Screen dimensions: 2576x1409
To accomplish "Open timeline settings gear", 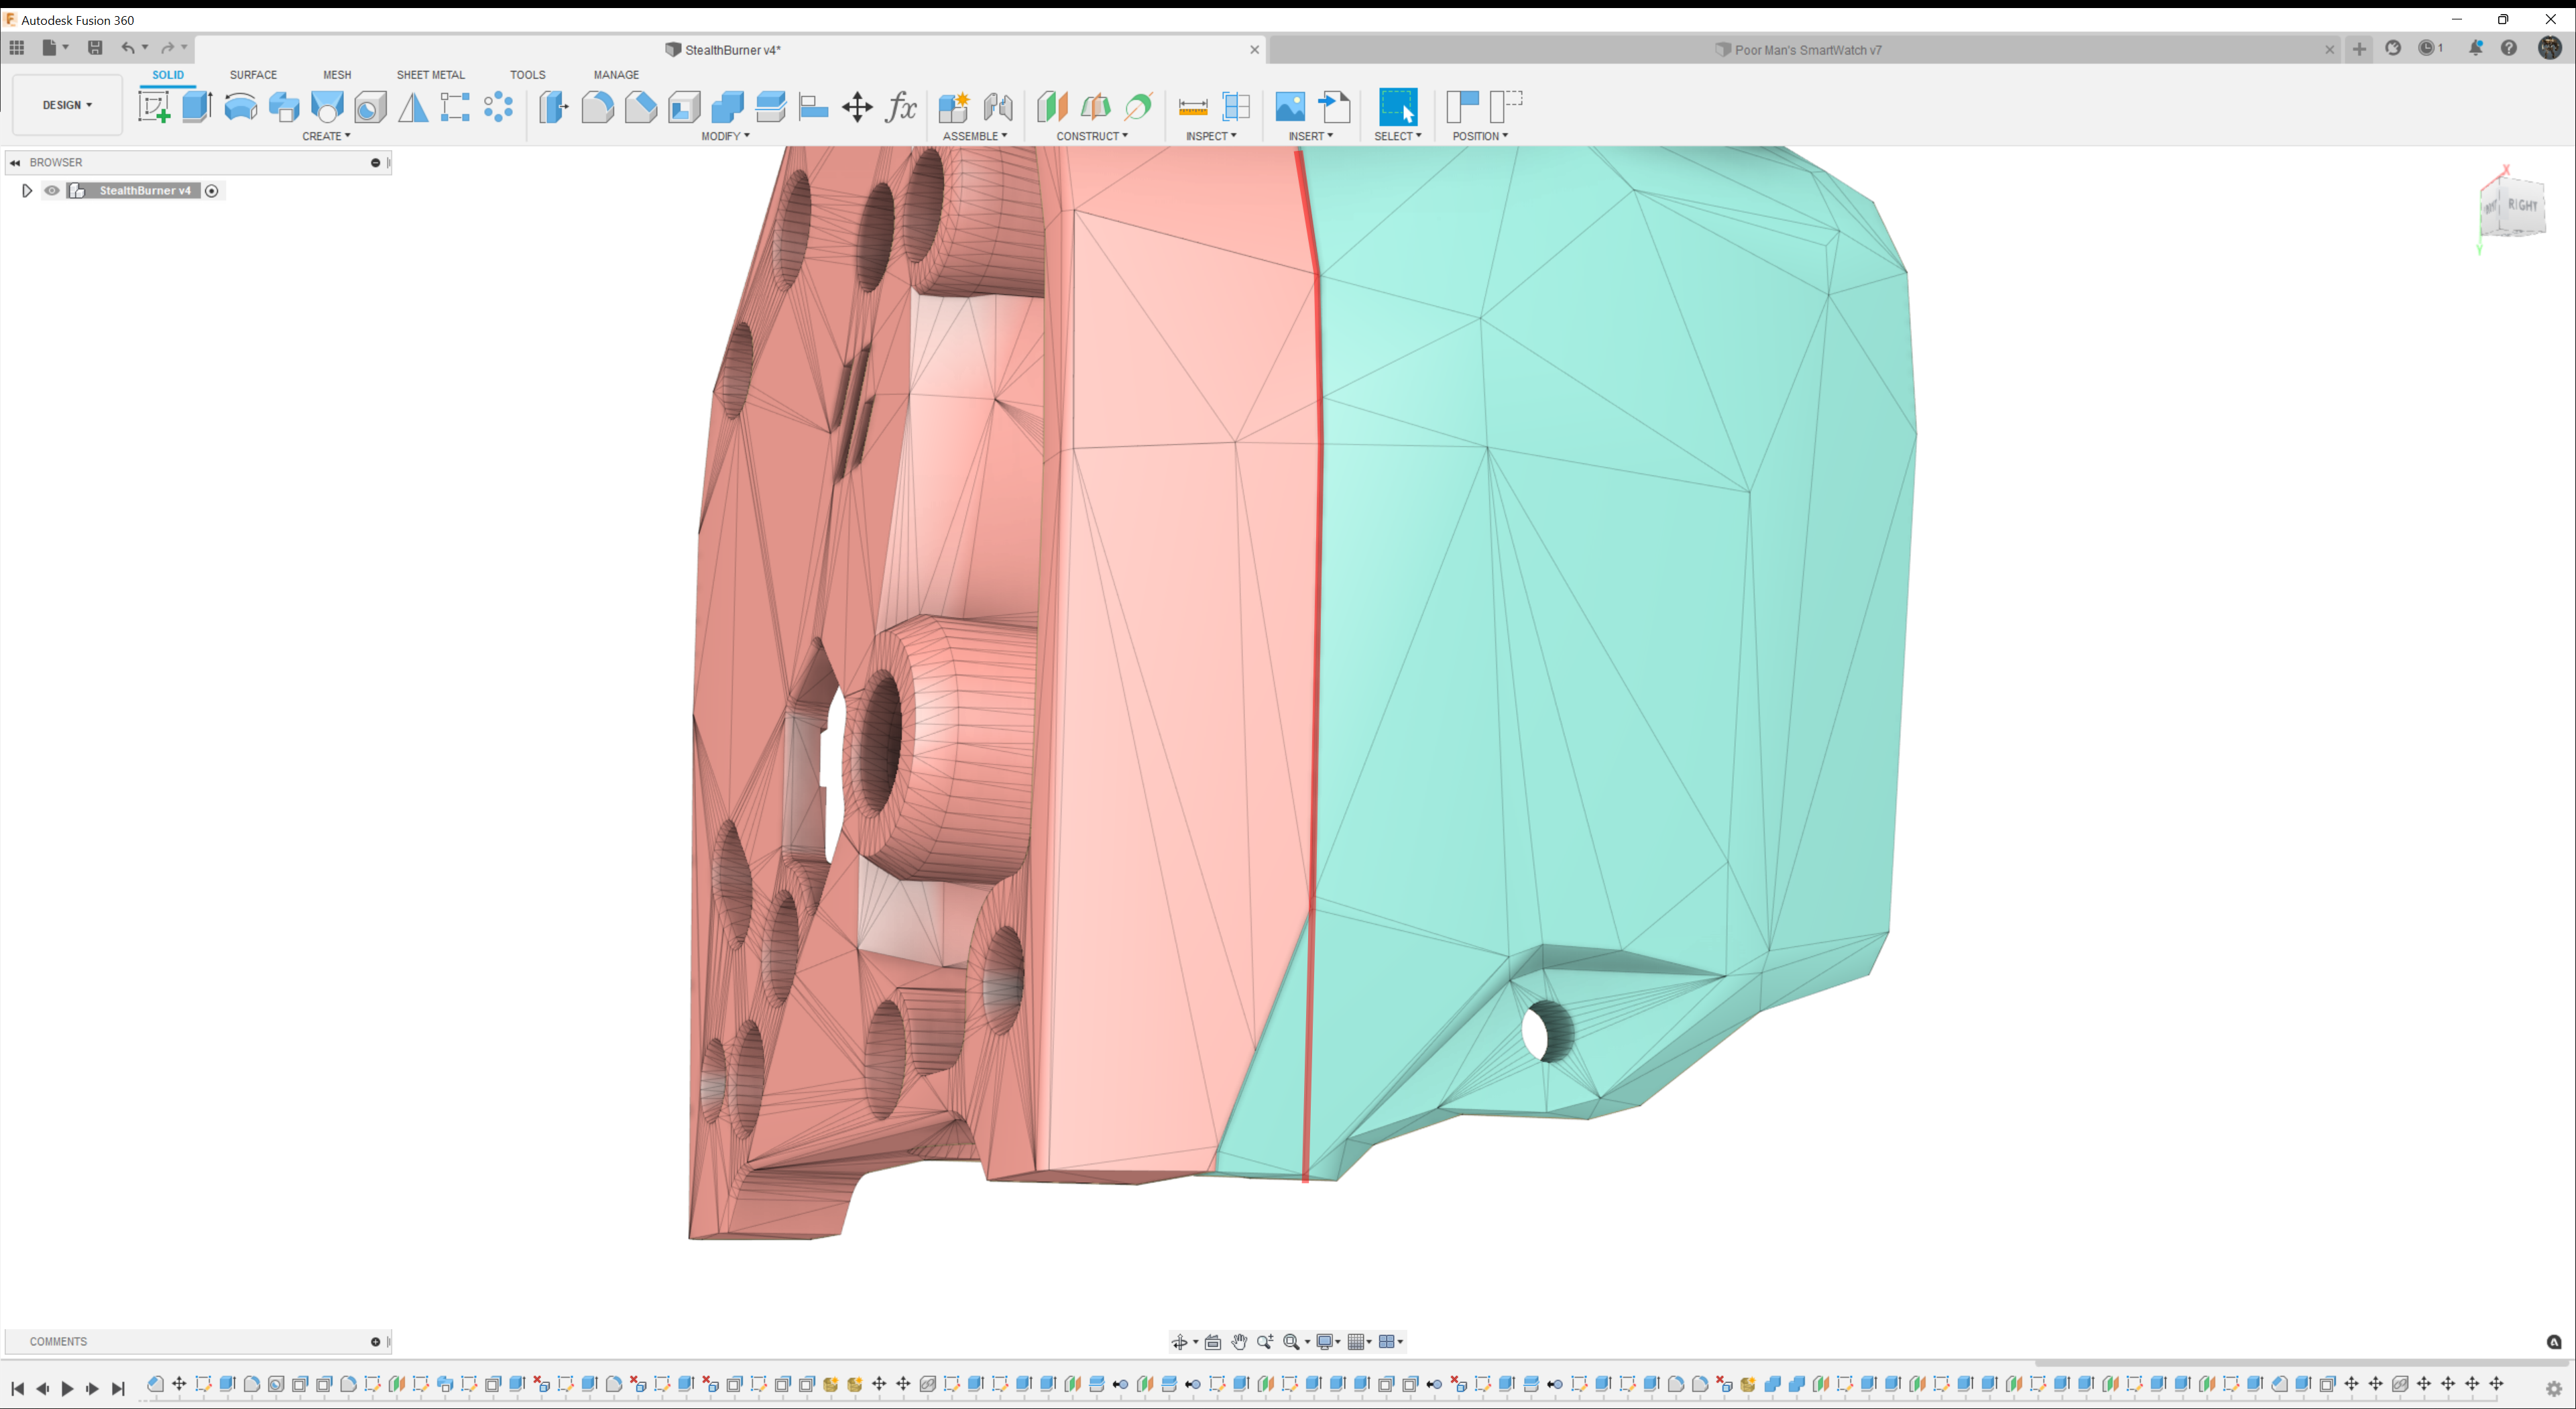I will coord(2554,1388).
